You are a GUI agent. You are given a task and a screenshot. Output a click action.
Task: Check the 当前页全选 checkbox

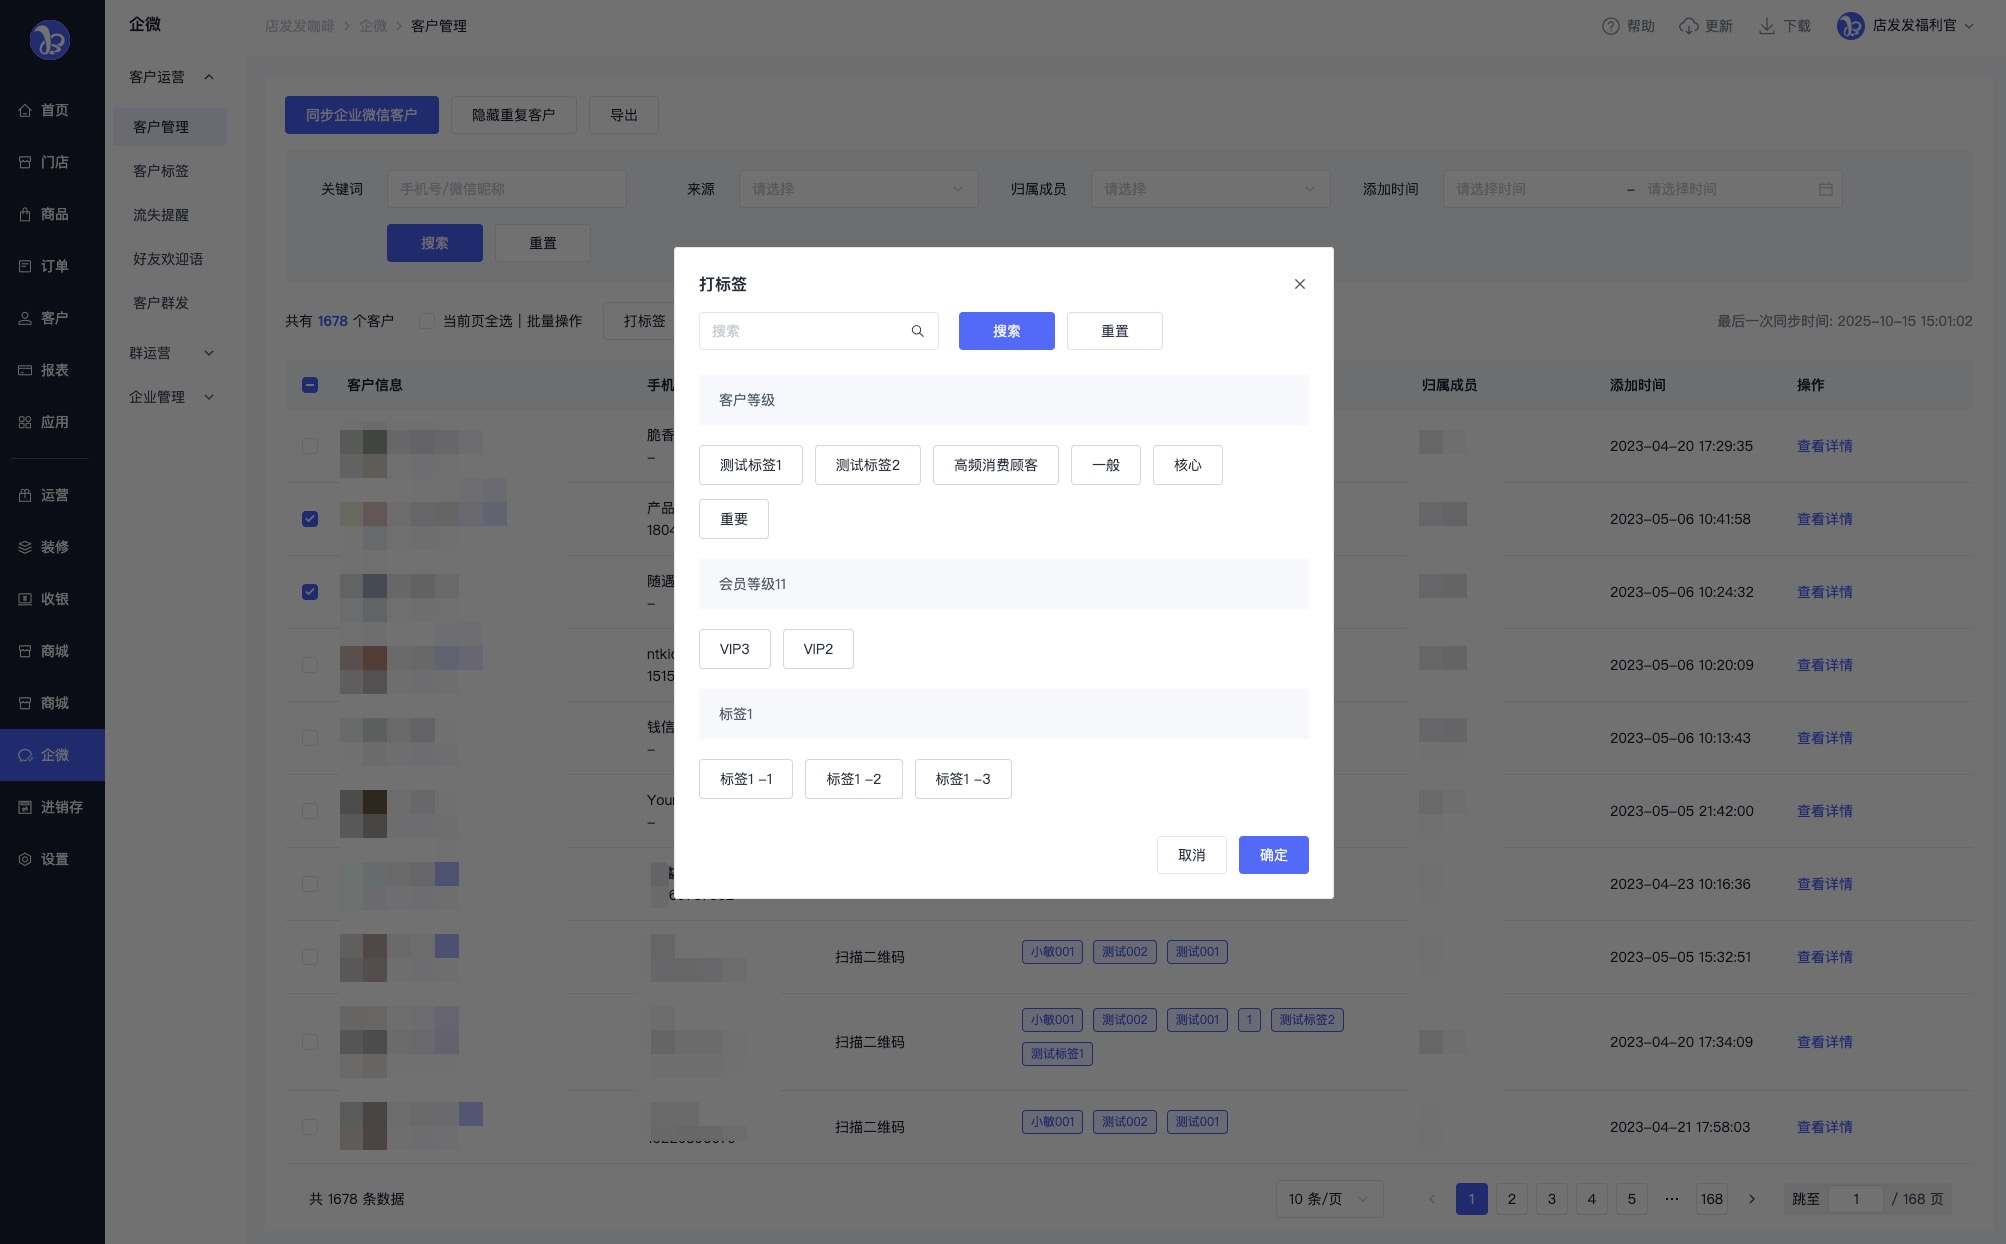point(427,321)
